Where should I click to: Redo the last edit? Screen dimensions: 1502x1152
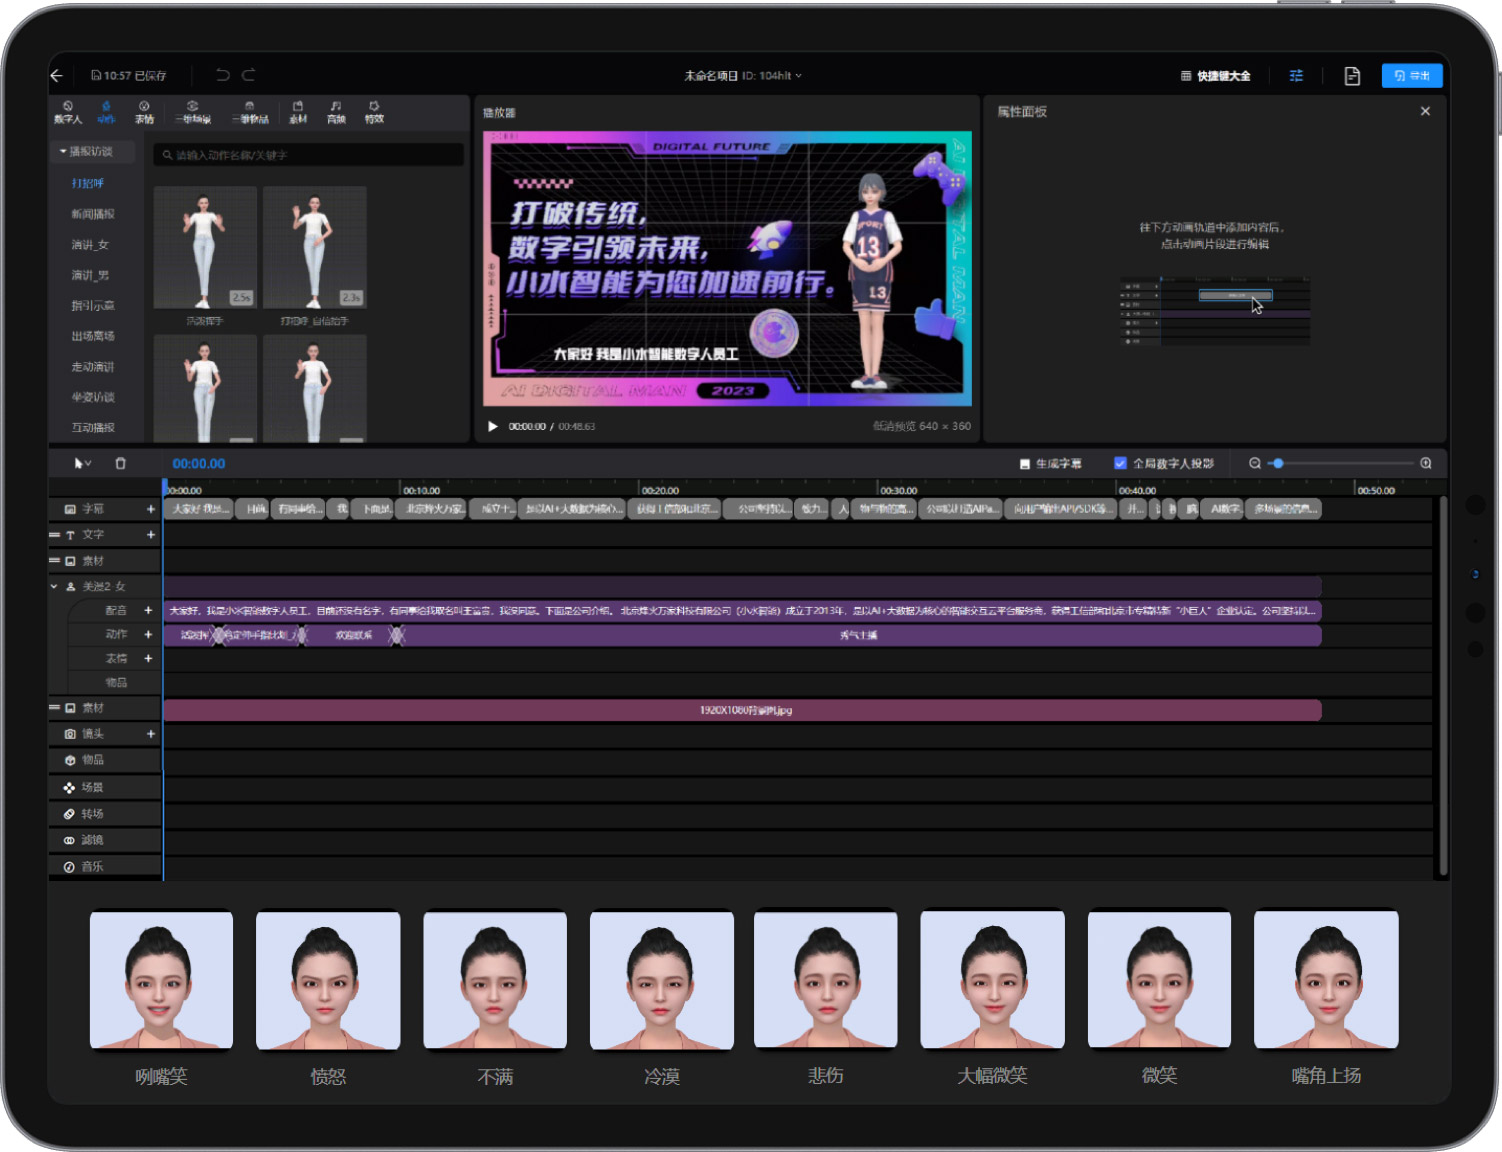[248, 75]
